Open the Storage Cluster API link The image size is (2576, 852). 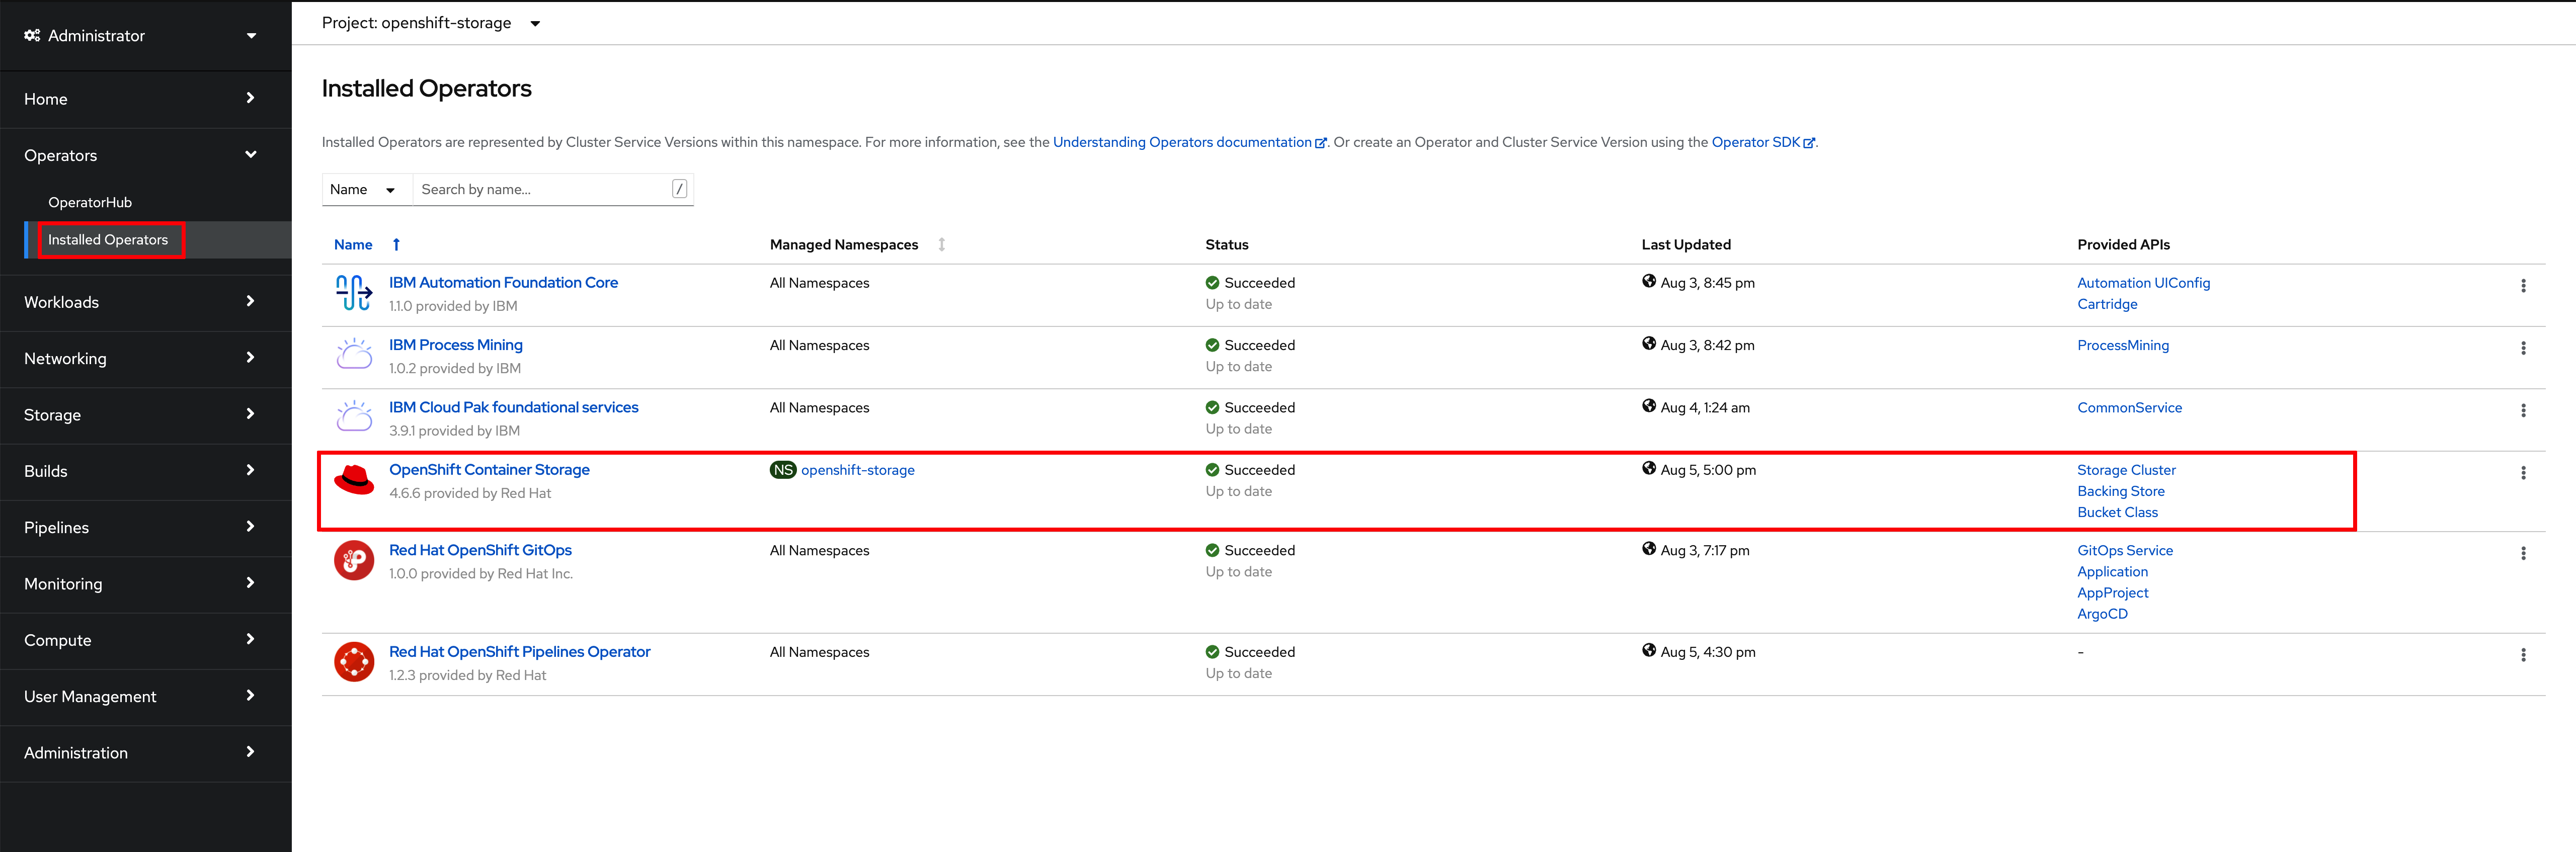click(x=2126, y=470)
